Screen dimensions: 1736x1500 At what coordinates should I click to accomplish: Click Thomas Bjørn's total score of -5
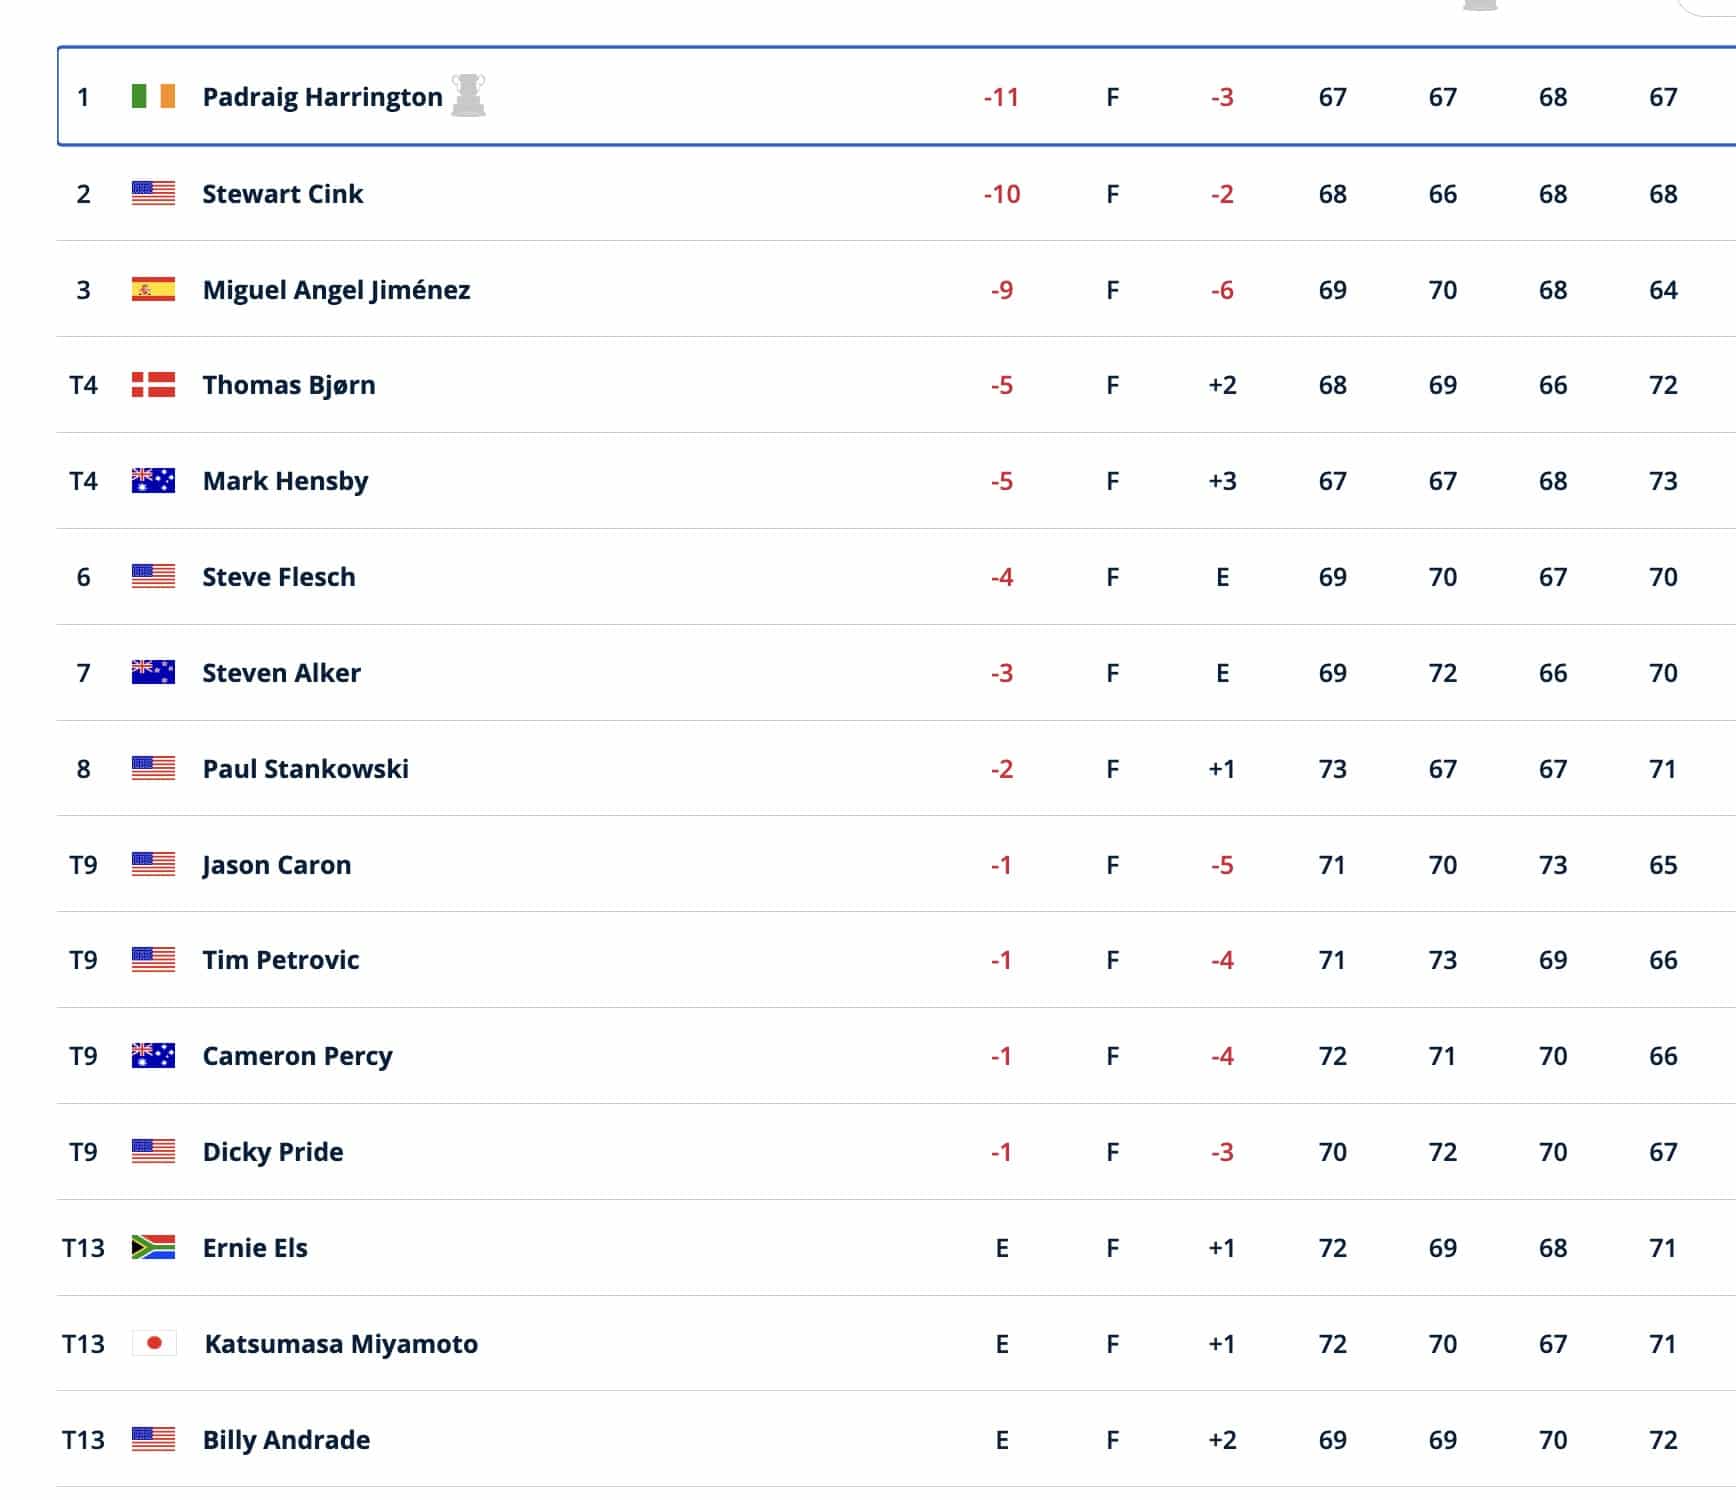coord(1002,385)
